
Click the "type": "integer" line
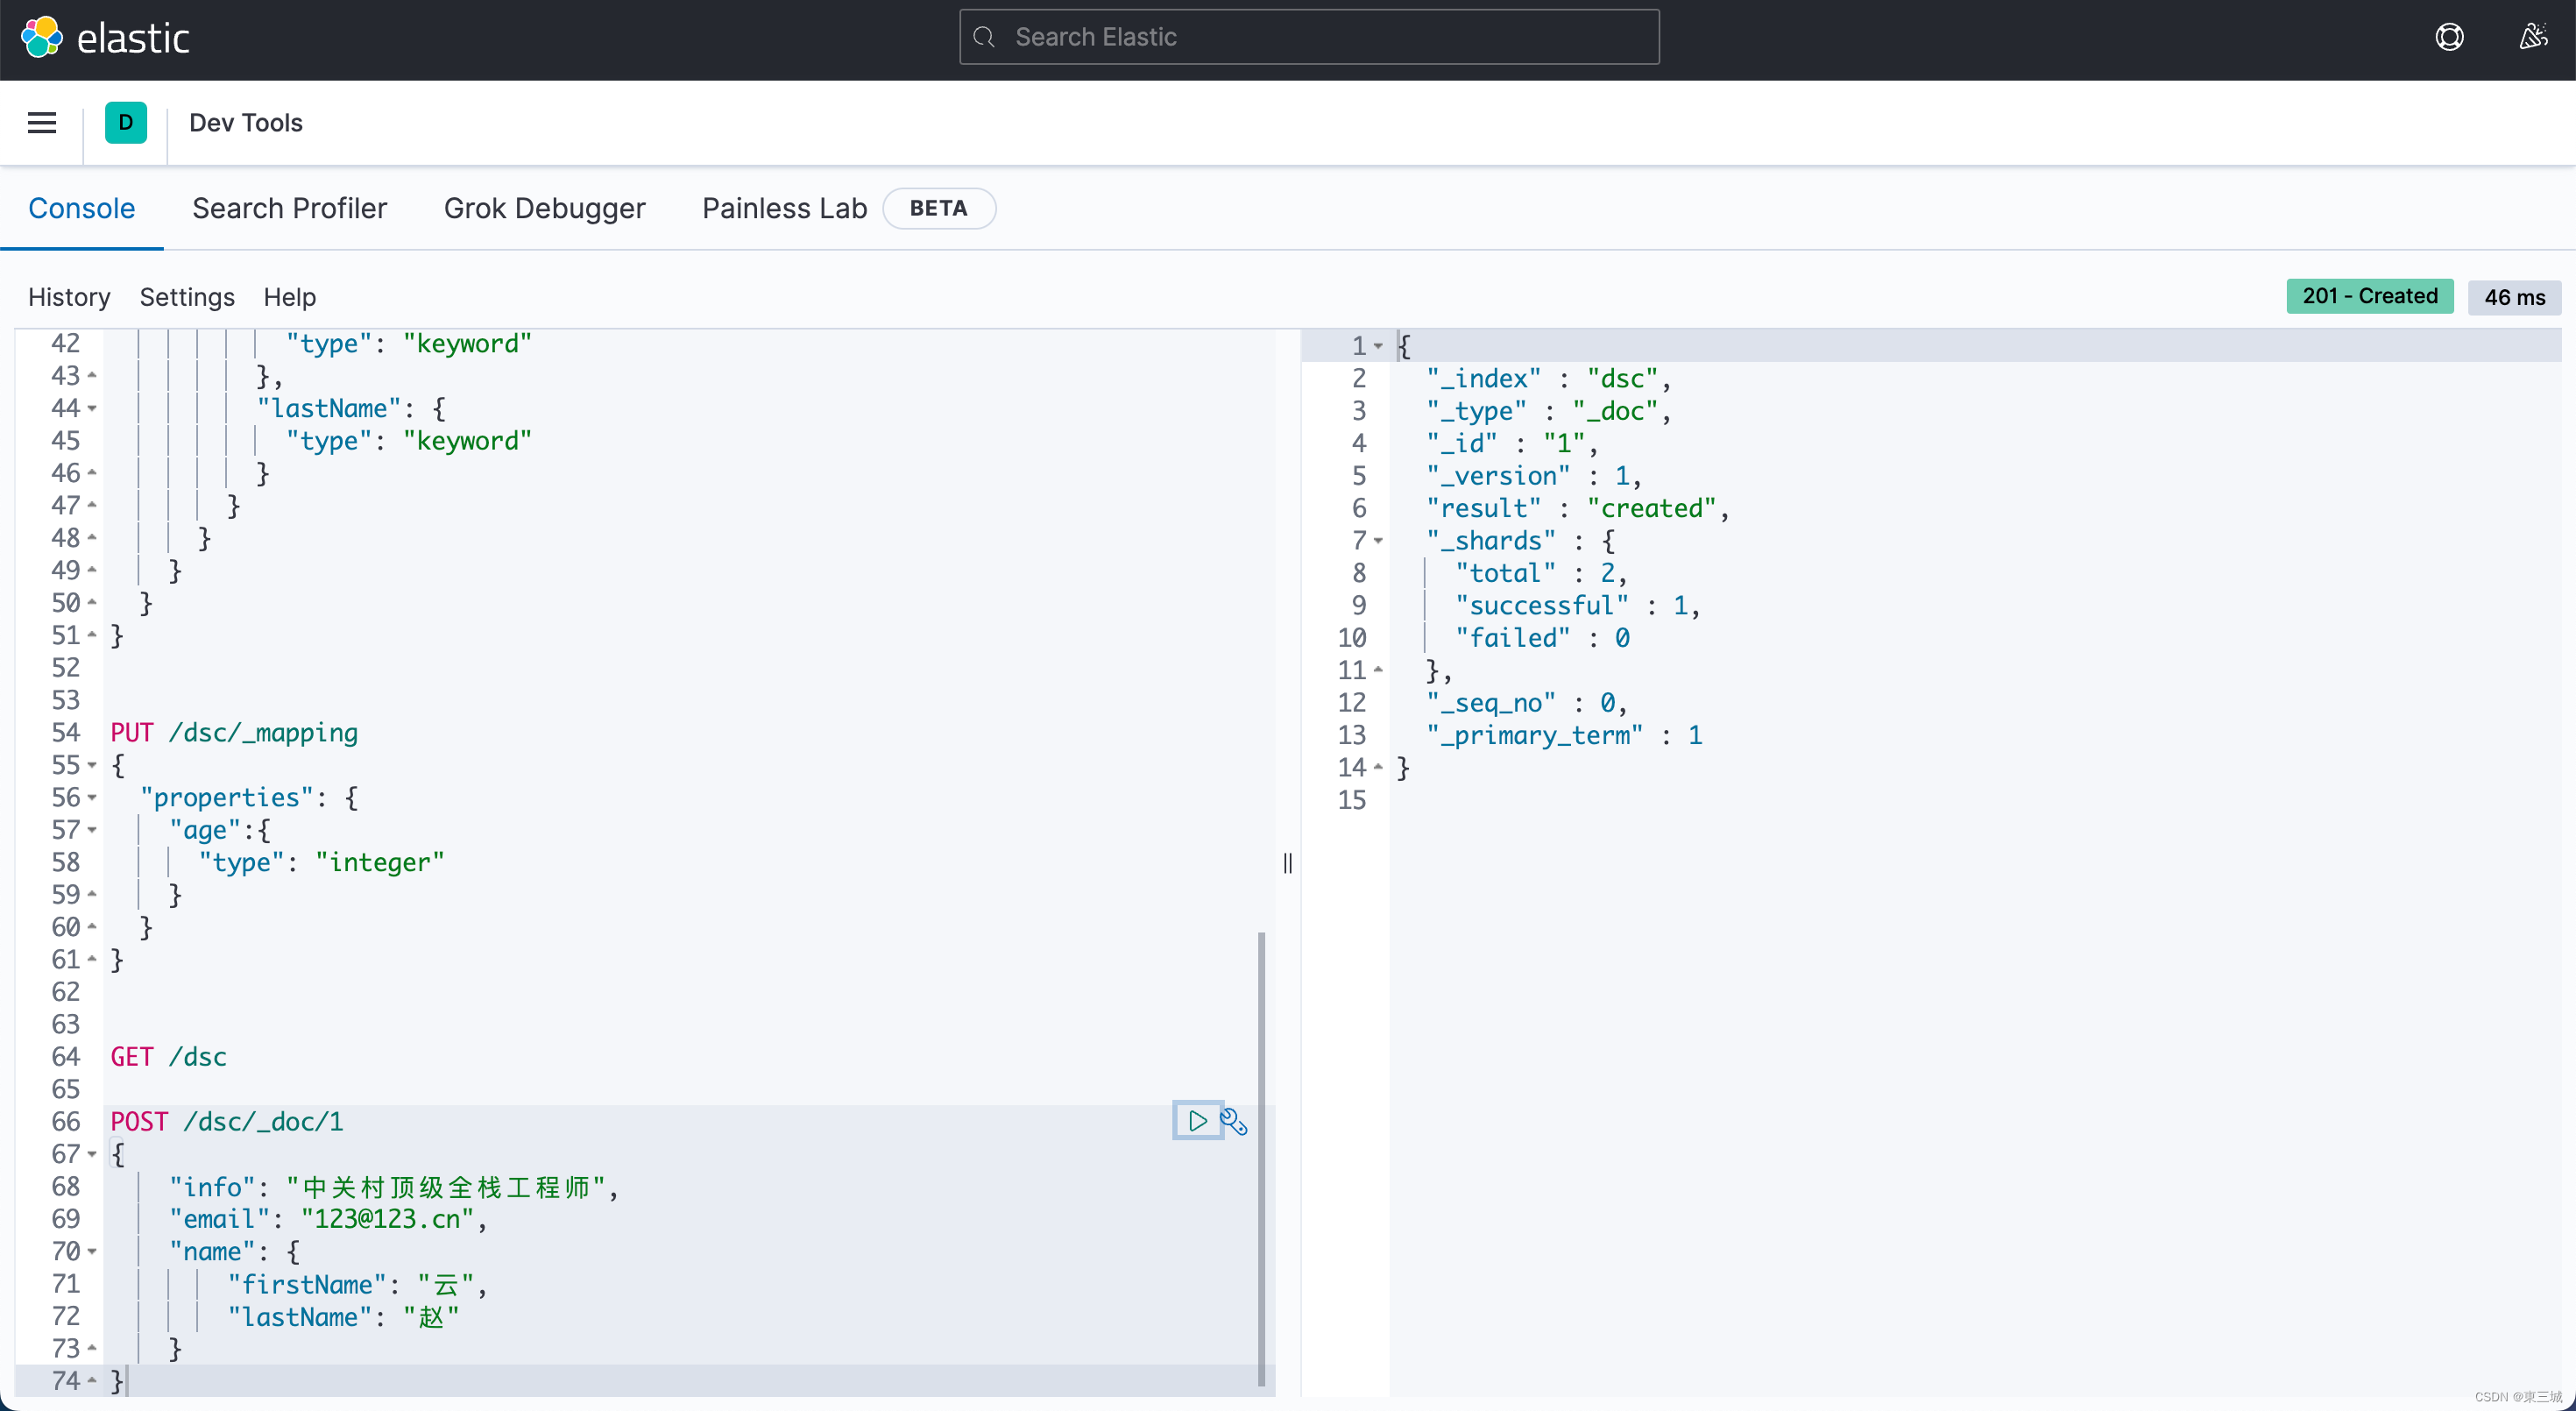tap(321, 863)
